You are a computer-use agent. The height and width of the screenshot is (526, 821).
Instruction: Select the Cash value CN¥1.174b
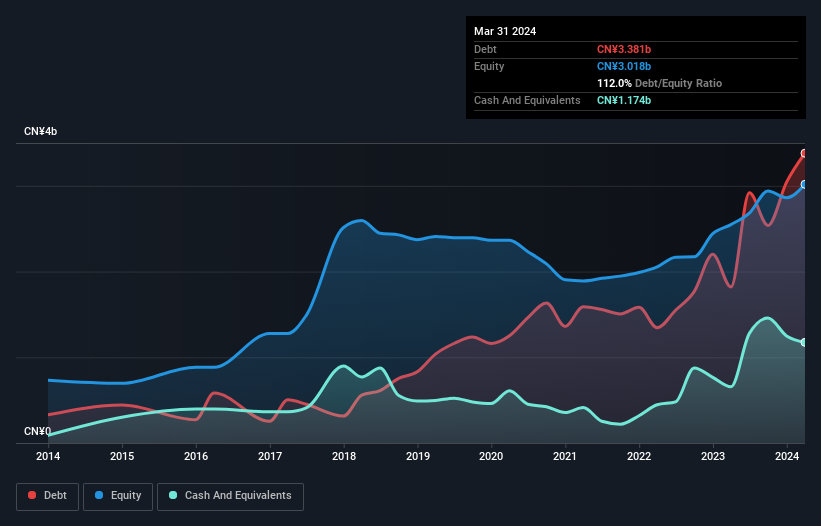[x=624, y=100]
